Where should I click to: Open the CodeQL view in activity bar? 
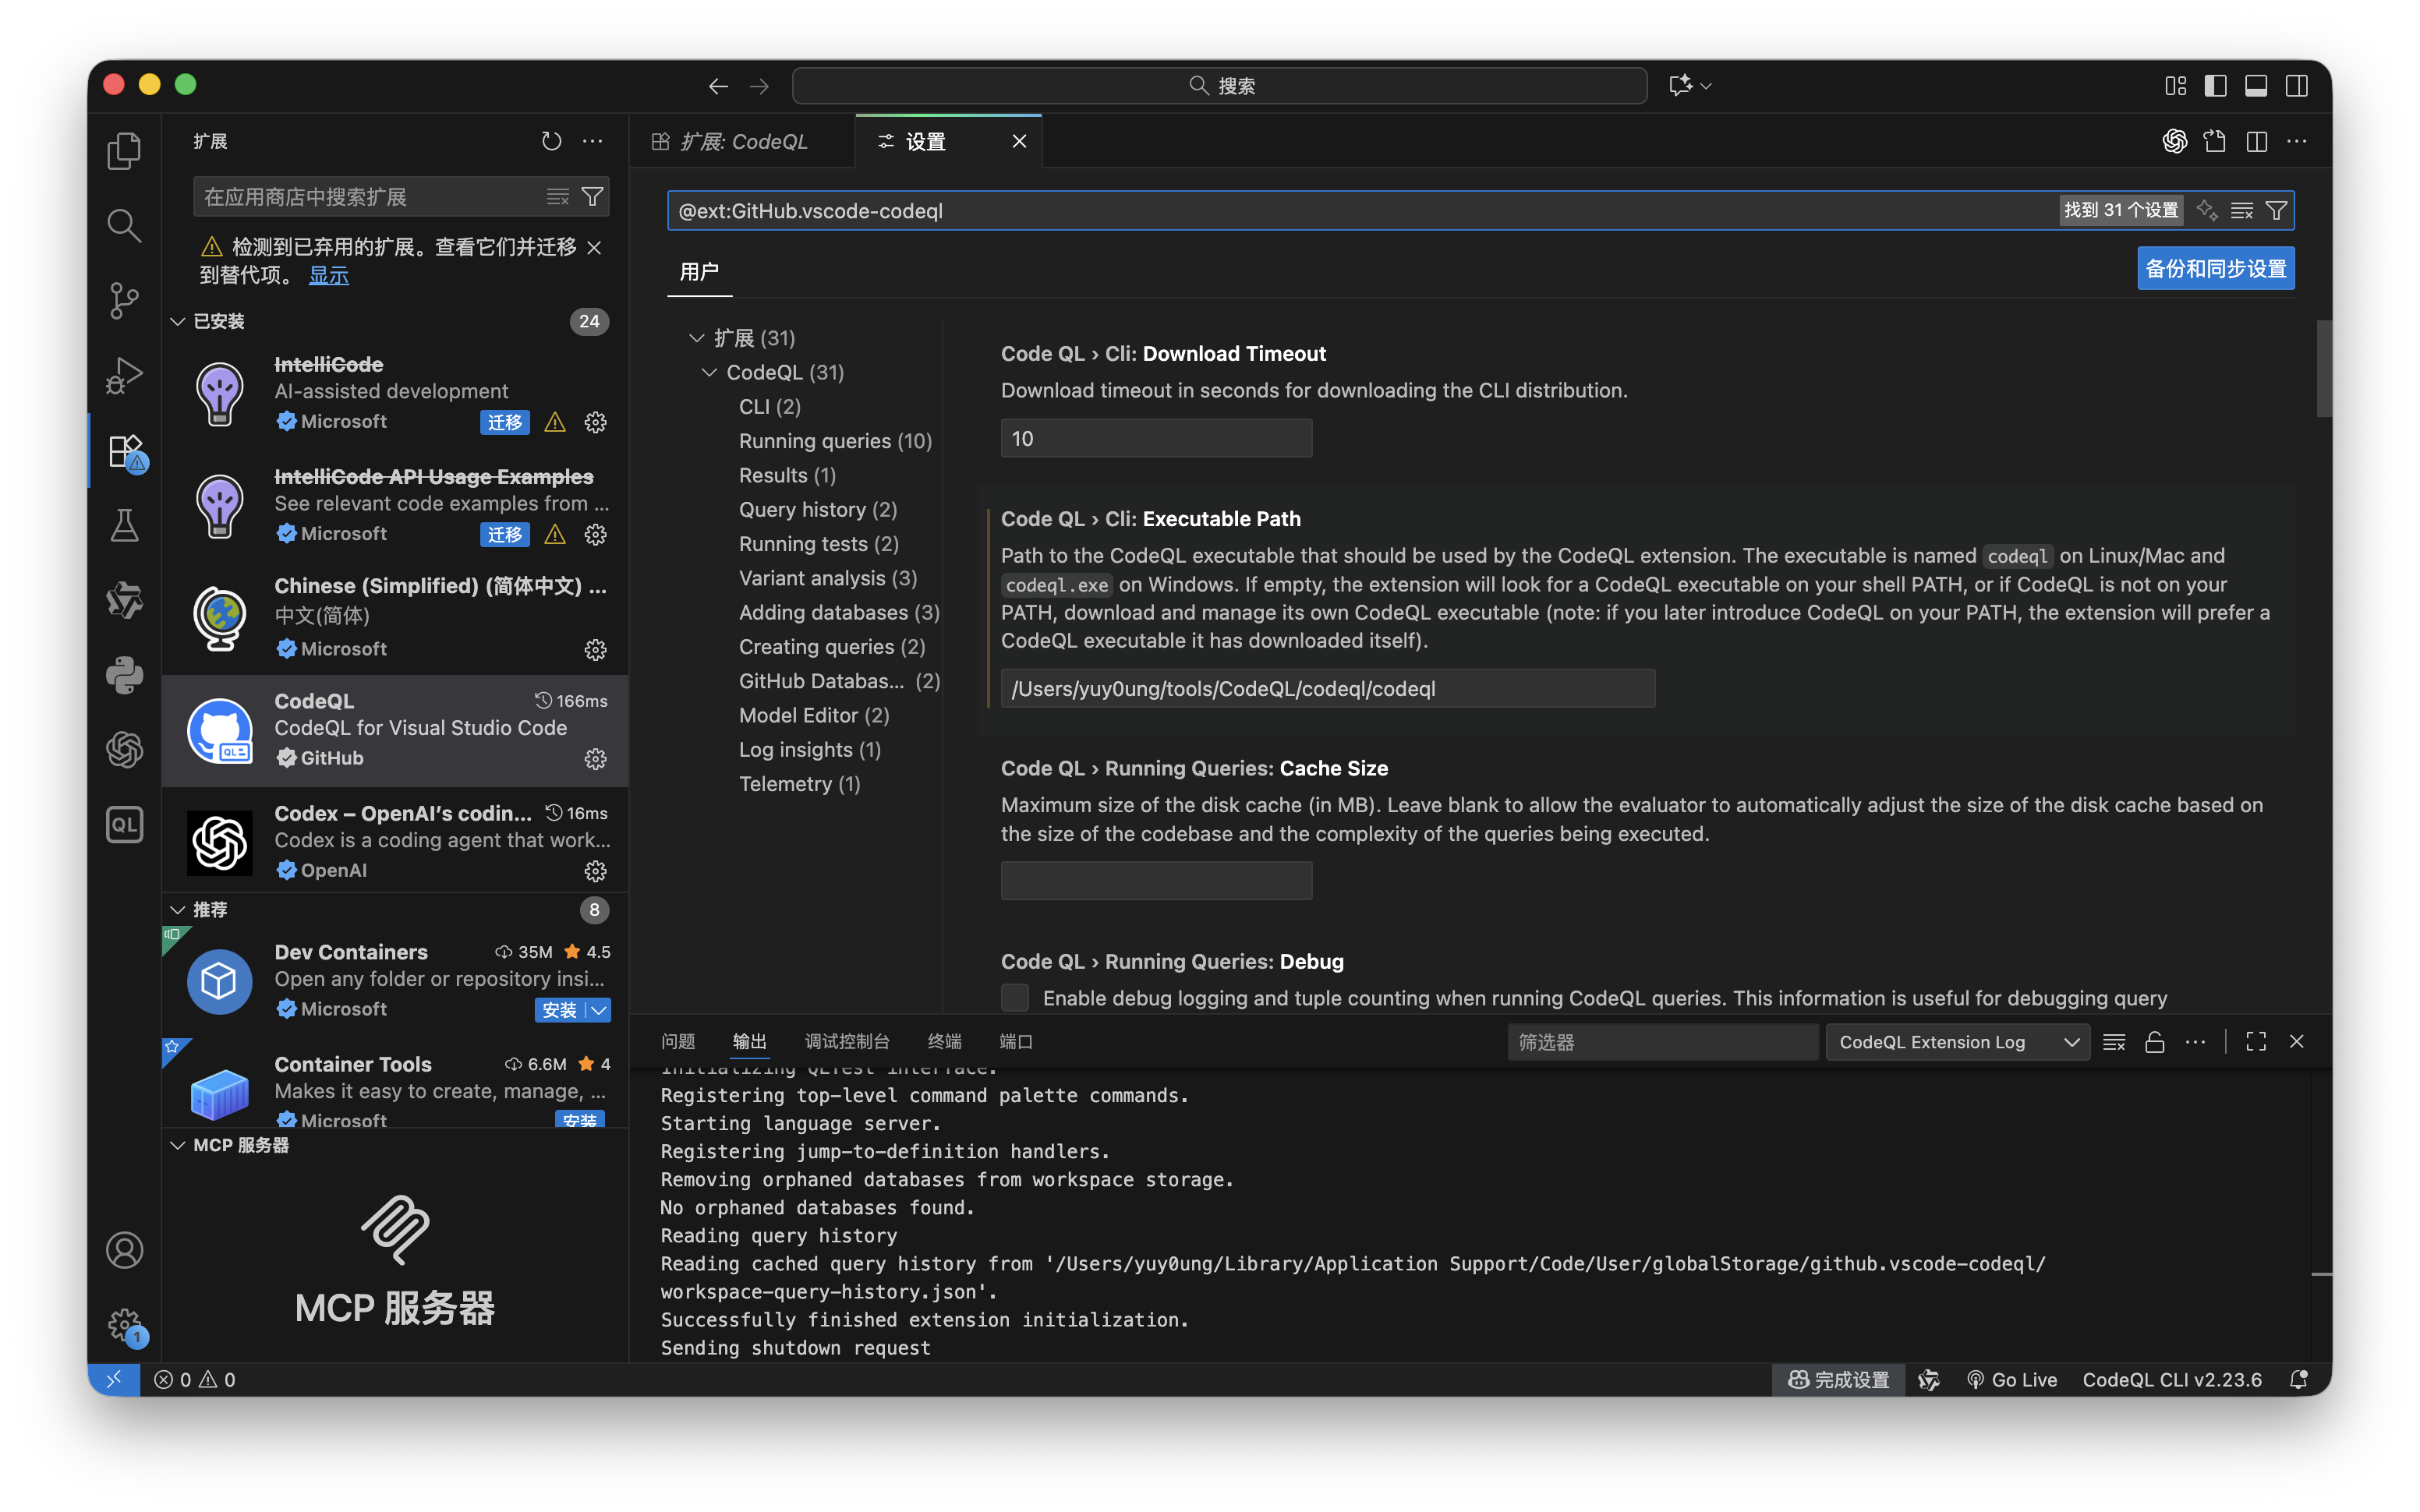(x=124, y=825)
